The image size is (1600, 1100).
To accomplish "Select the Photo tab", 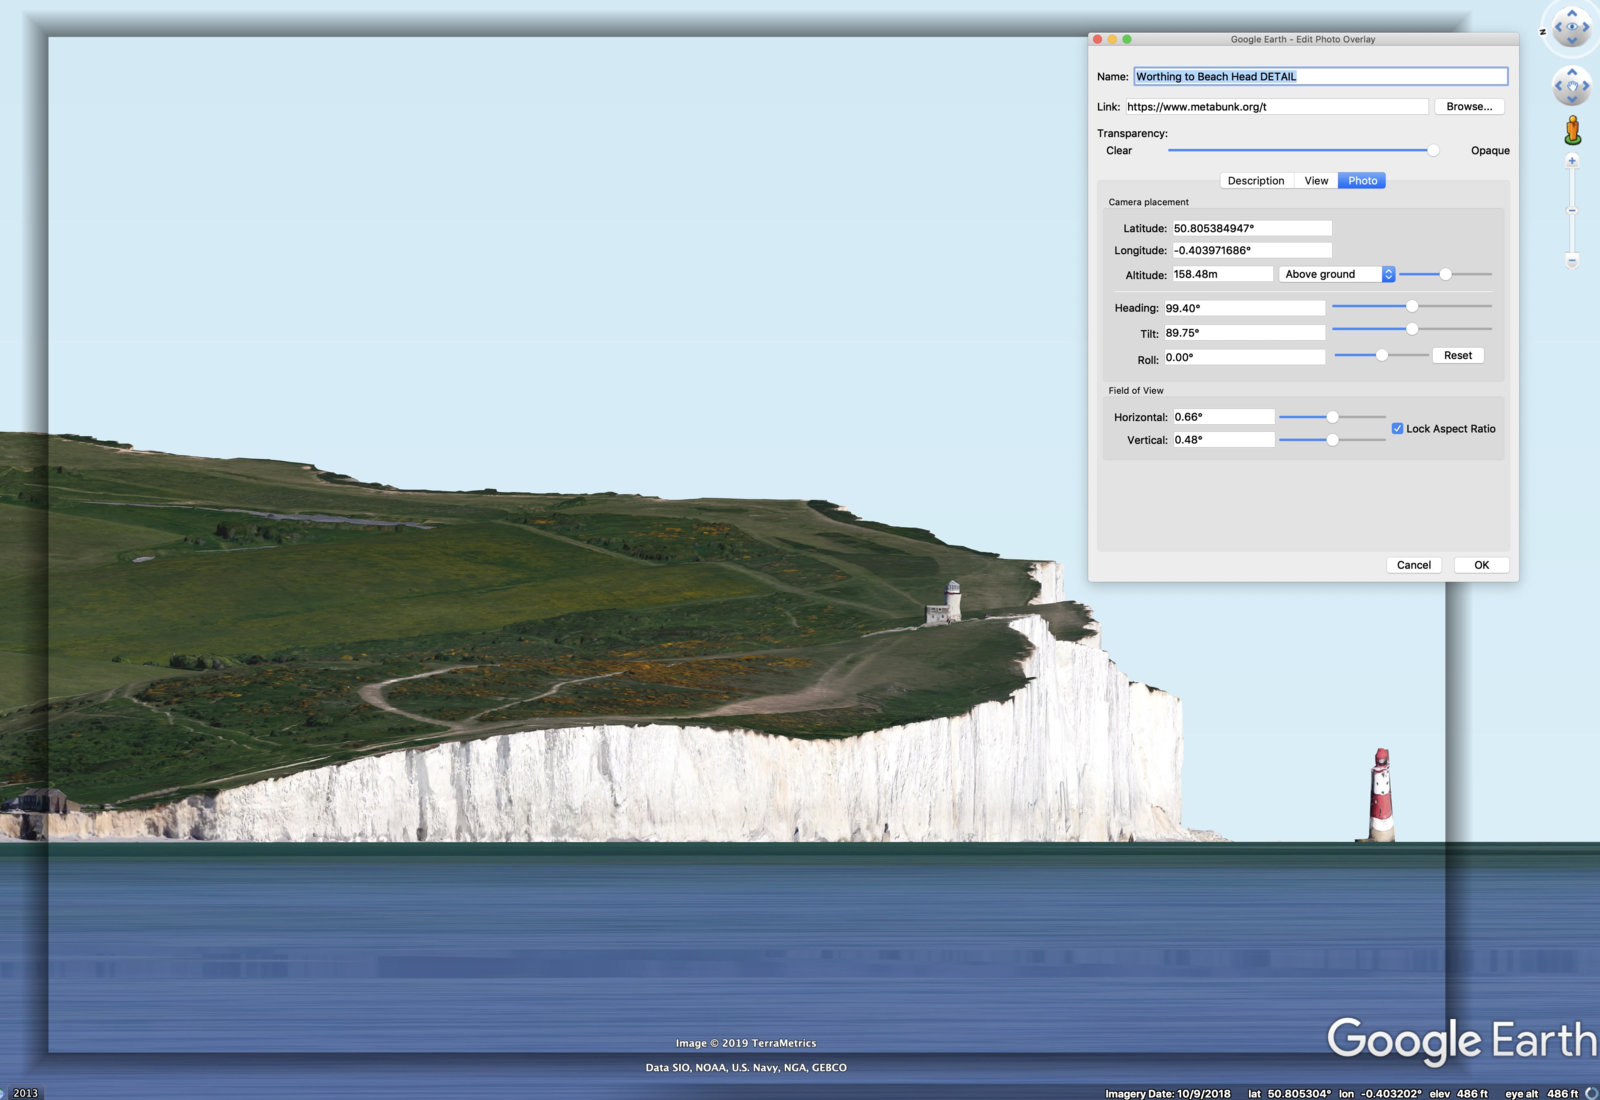I will 1362,181.
